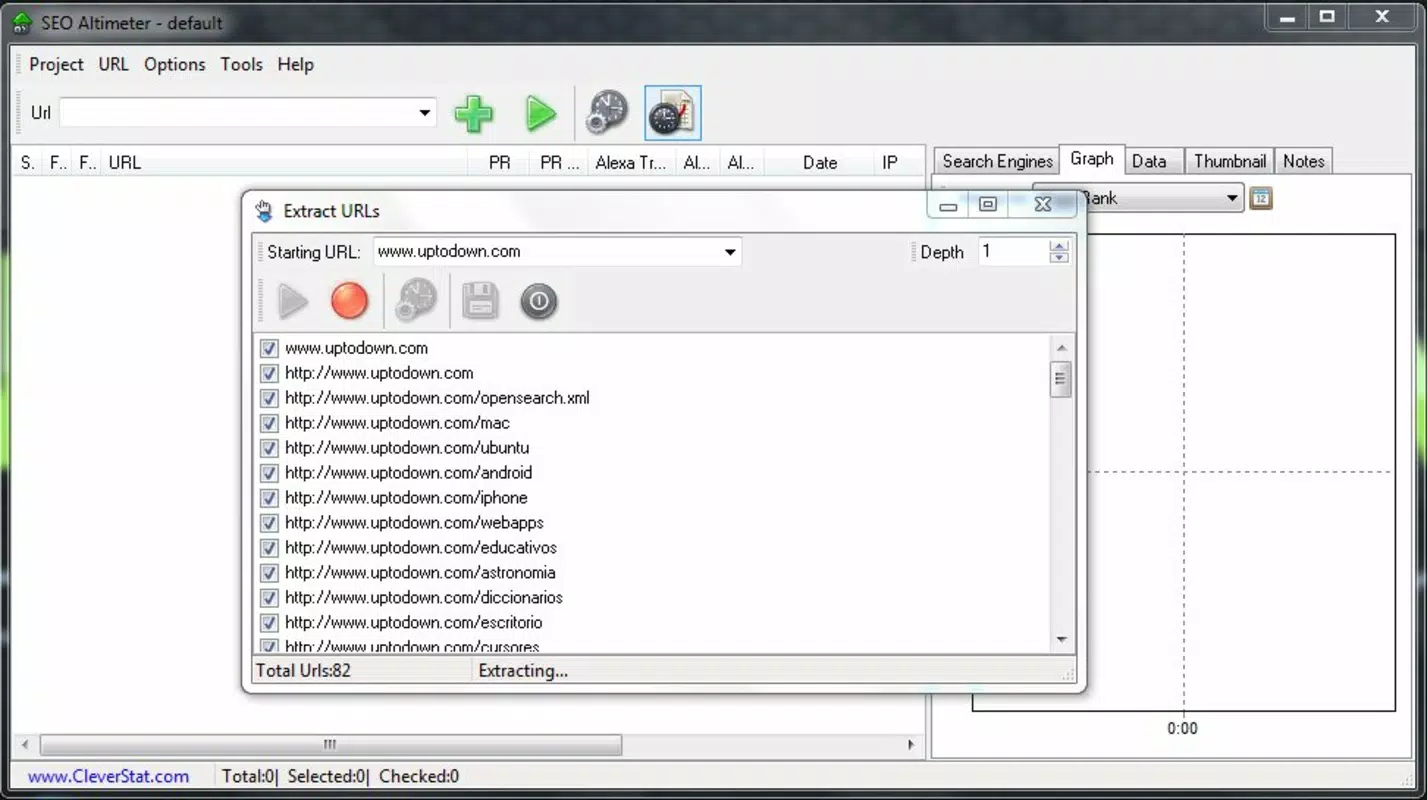
Task: Toggle the uptodown.com/android checkbox
Action: [x=269, y=473]
